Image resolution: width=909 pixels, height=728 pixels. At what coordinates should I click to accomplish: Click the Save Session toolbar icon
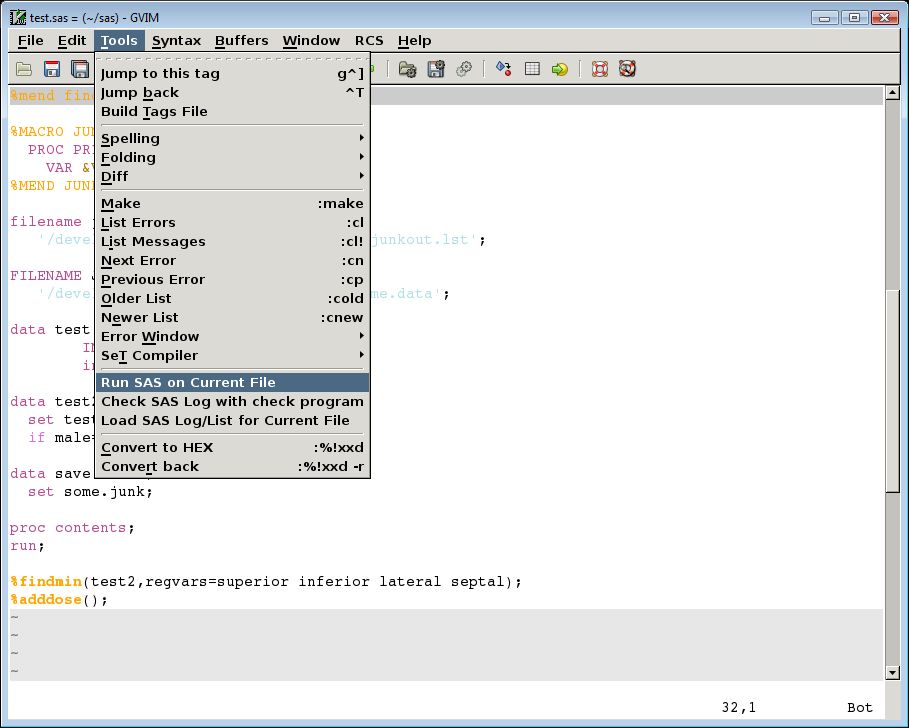pos(436,70)
